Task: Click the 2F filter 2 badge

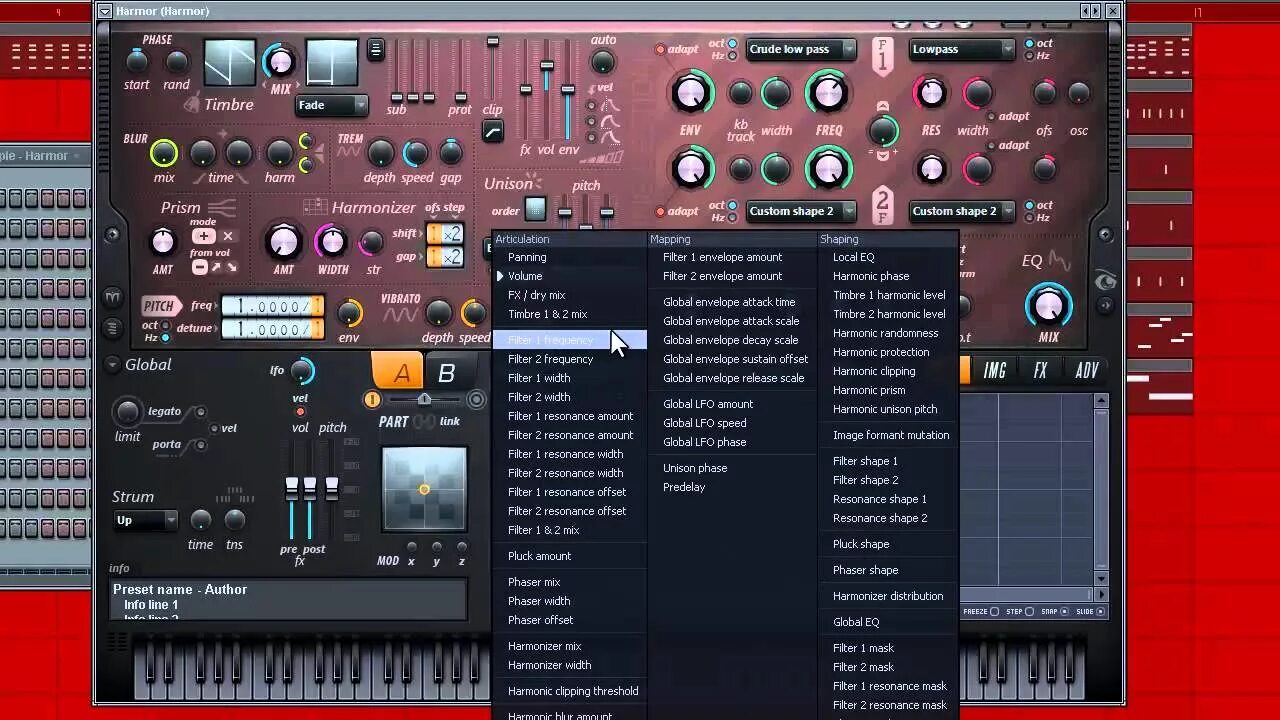Action: click(x=882, y=205)
